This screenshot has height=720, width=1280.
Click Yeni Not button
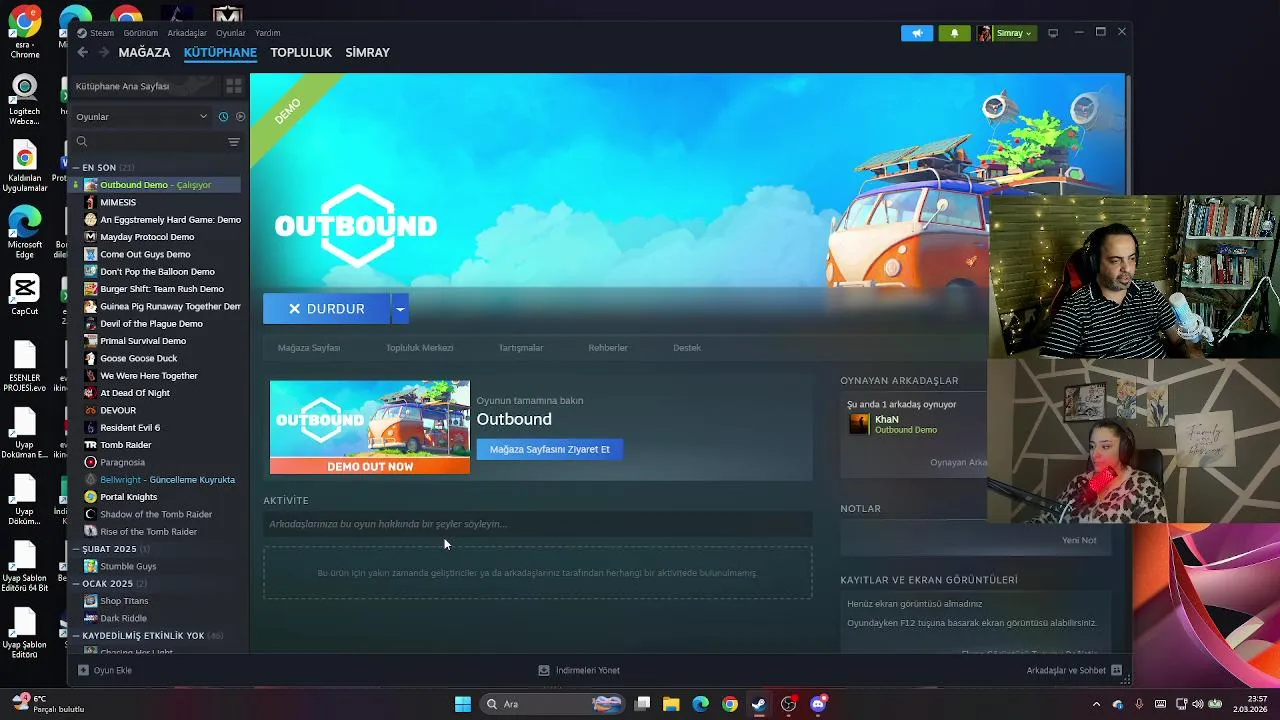[1079, 540]
